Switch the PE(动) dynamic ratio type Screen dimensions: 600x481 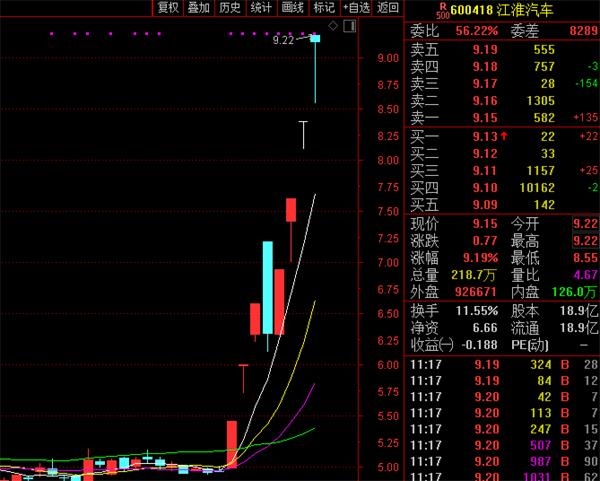point(532,344)
